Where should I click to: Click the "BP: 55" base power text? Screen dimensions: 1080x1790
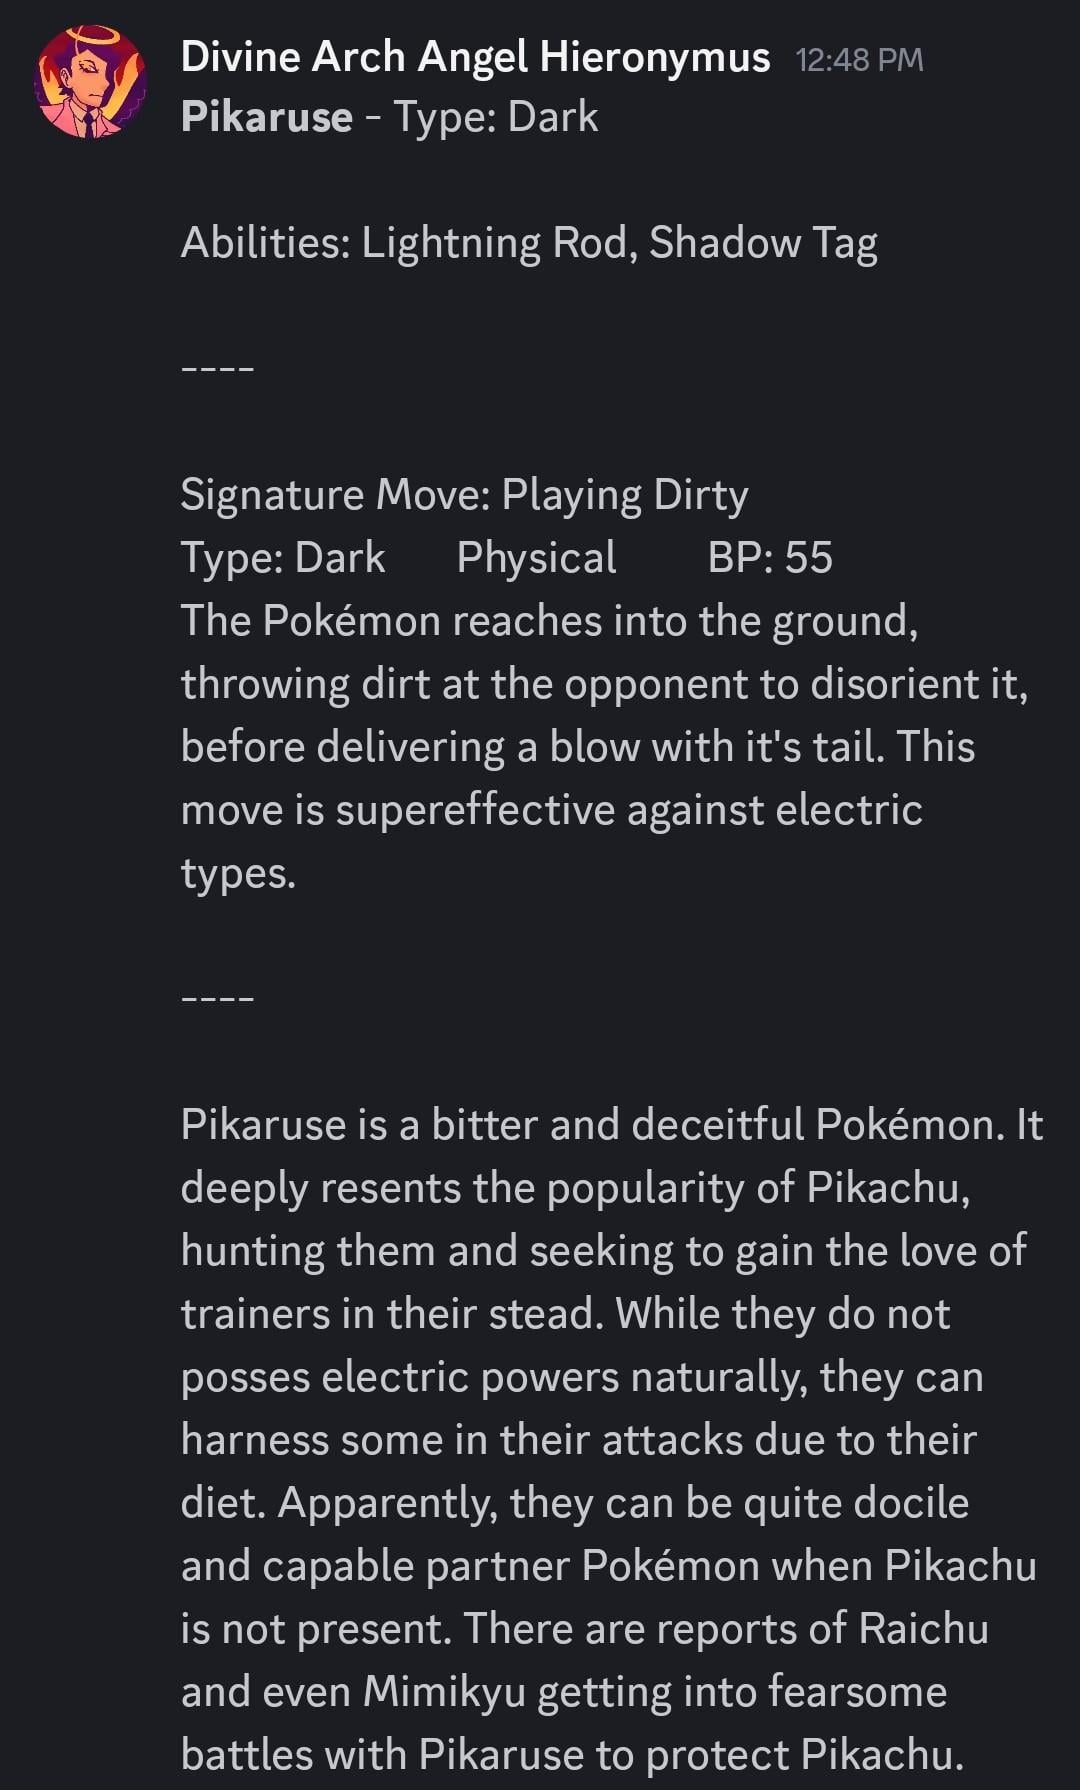[770, 558]
